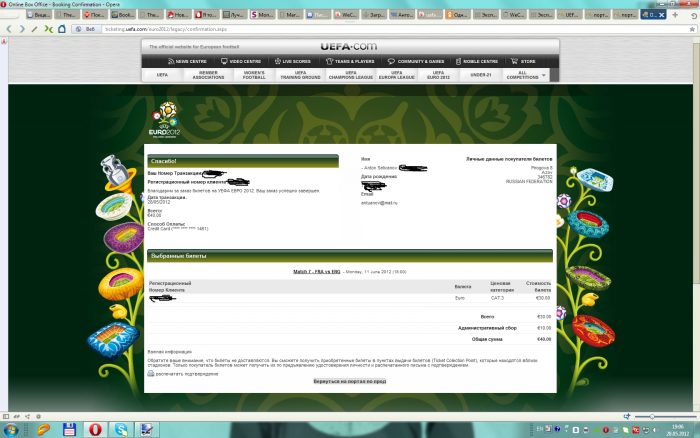Toggle the Opera panel icon in status bar
The width and height of the screenshot is (700, 438).
click(6, 416)
